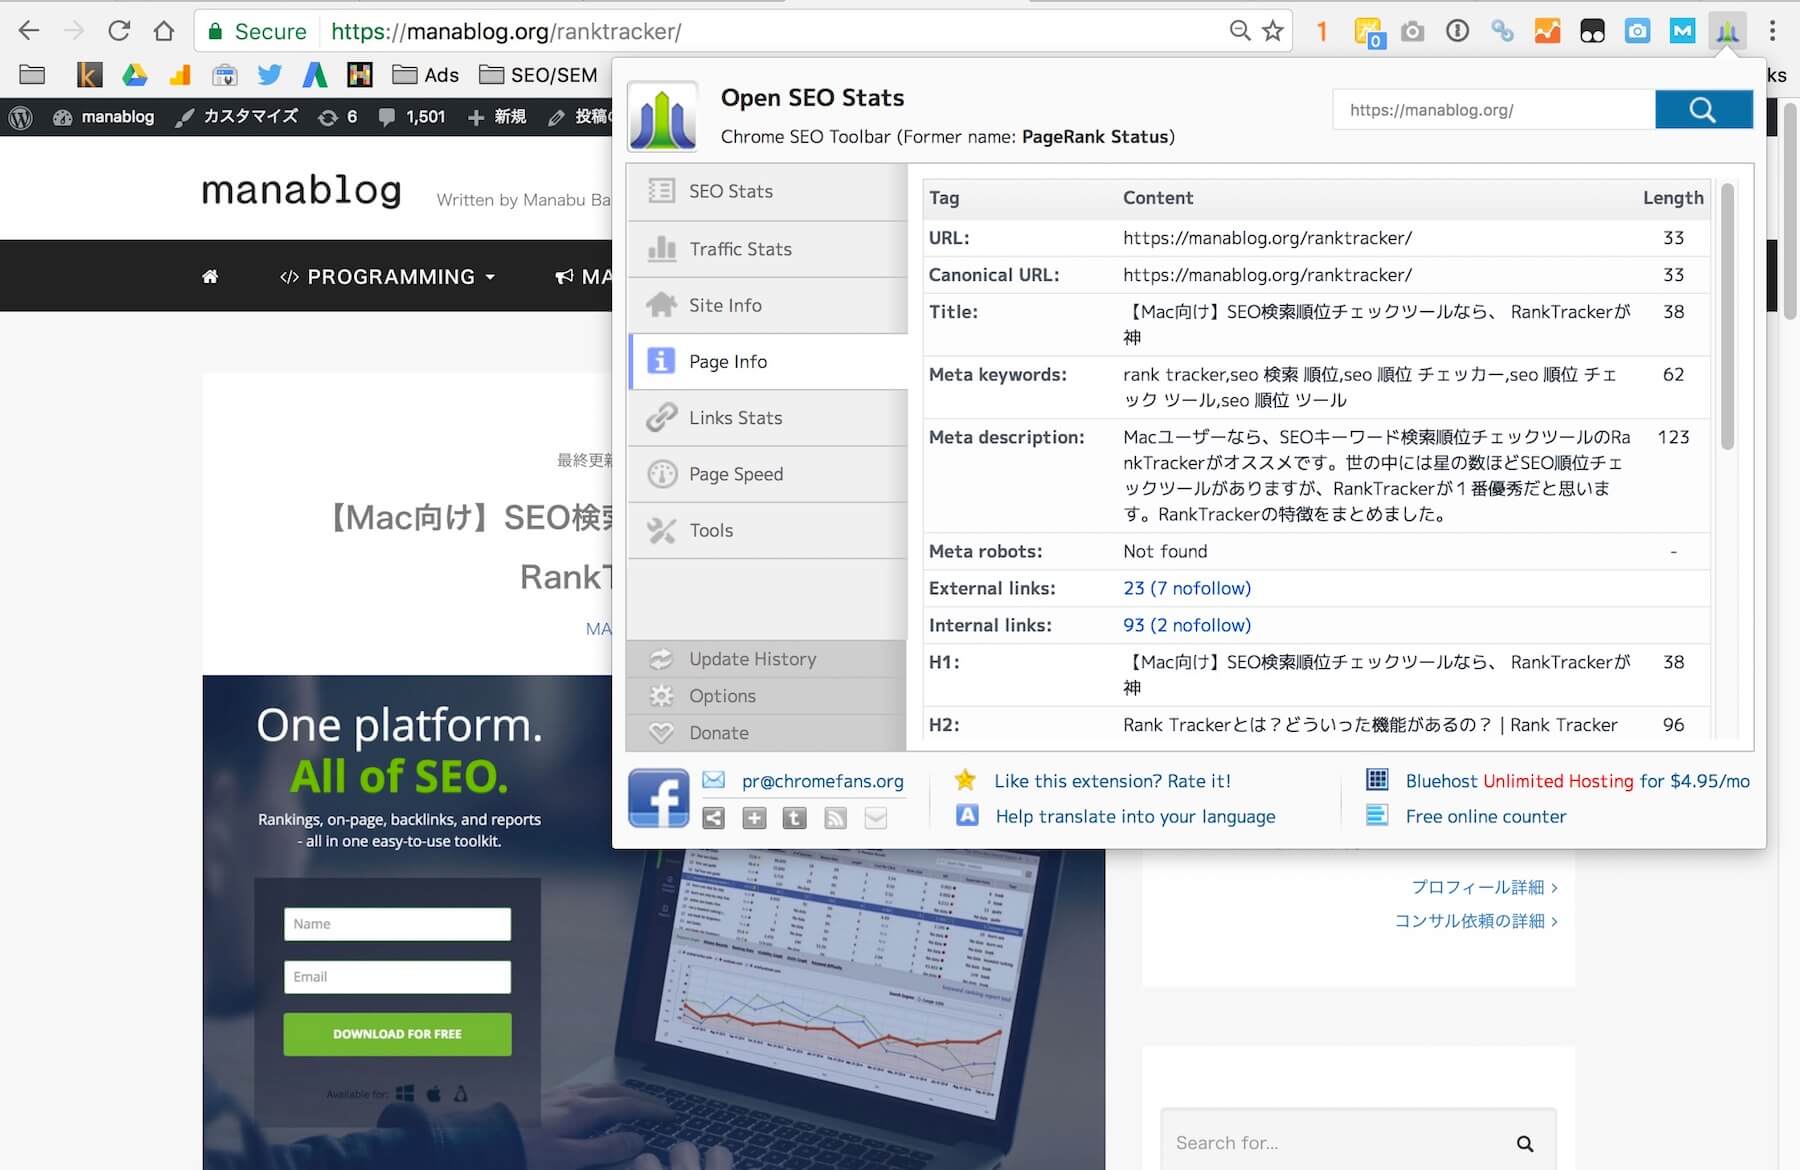Open the Open SEO Stats extension icon
Screen dimensions: 1800x1170
(1727, 32)
